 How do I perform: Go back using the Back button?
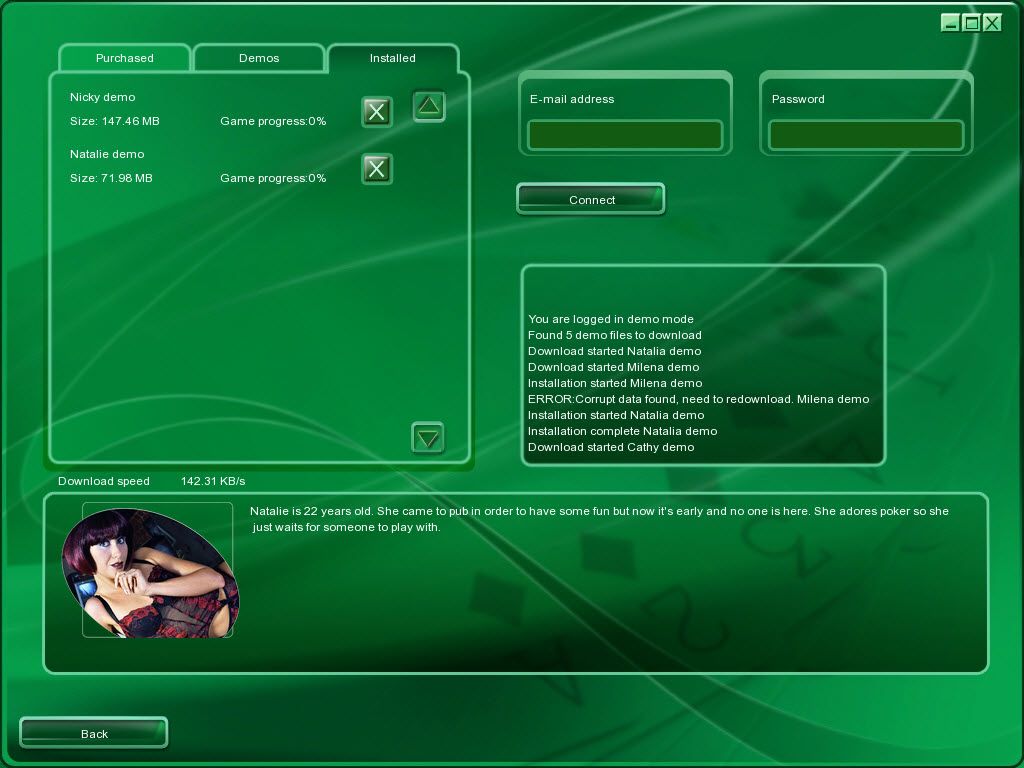(x=94, y=733)
